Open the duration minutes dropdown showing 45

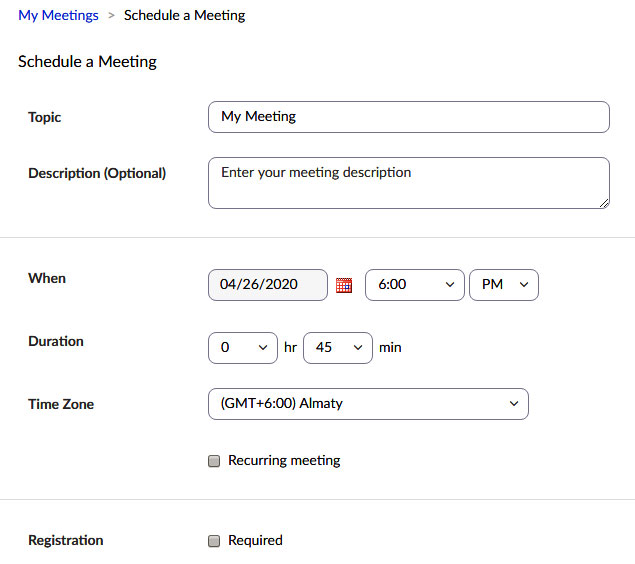click(x=338, y=348)
